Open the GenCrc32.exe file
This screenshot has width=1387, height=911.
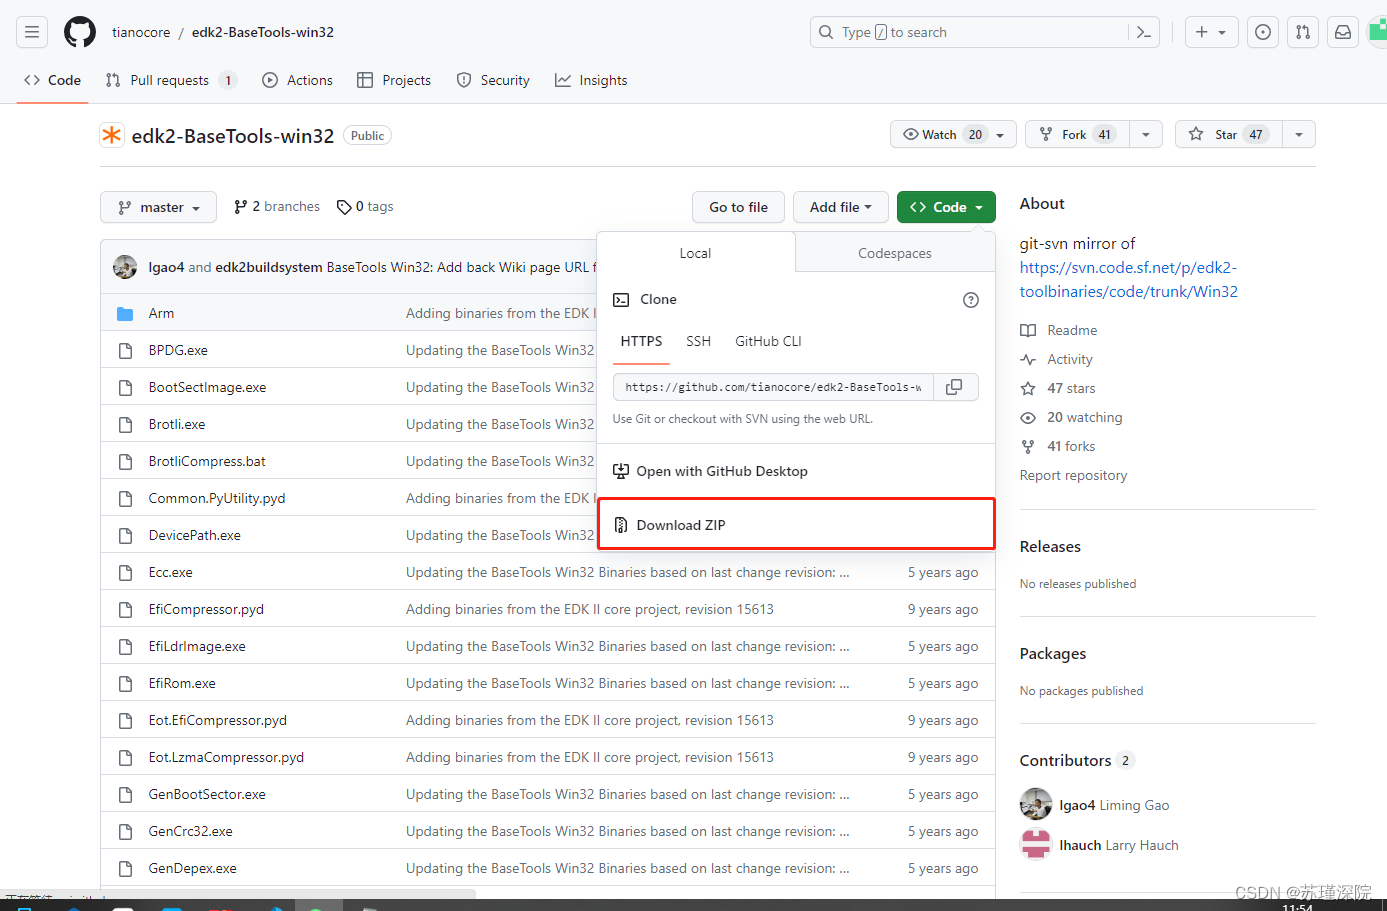point(191,831)
